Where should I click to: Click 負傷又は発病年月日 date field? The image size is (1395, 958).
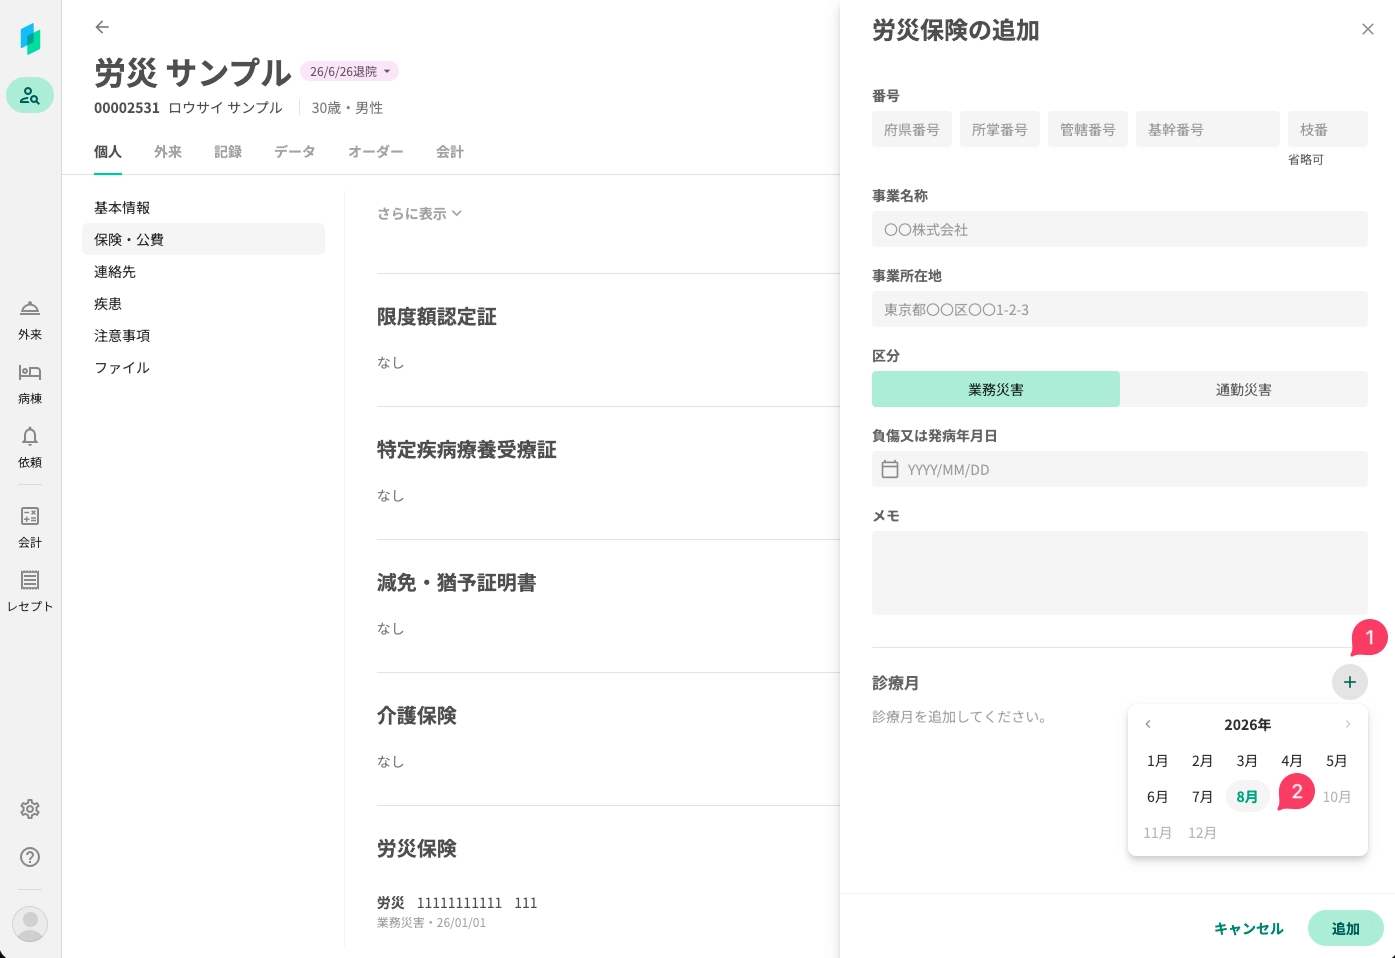coord(1120,469)
